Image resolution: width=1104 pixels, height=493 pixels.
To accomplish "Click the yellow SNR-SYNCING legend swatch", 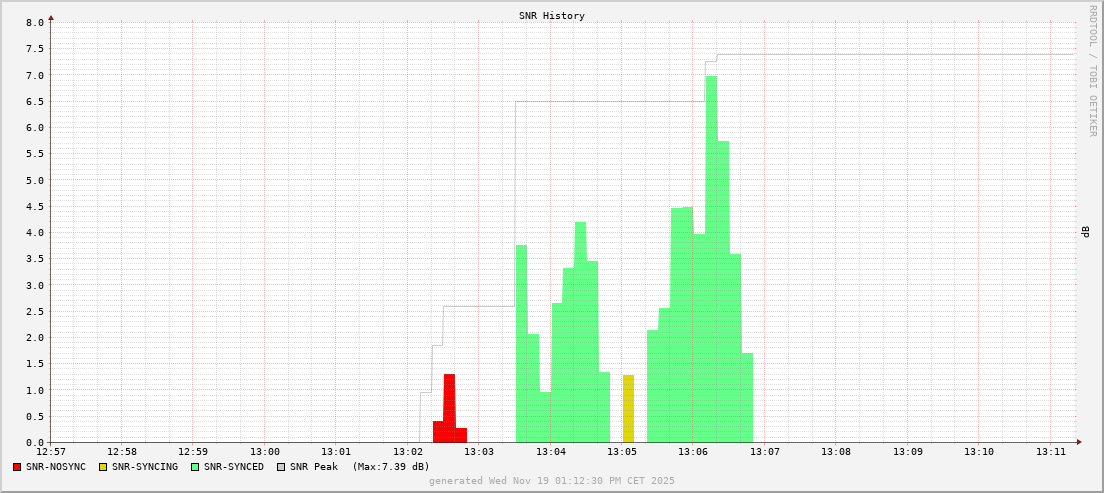I will point(103,467).
